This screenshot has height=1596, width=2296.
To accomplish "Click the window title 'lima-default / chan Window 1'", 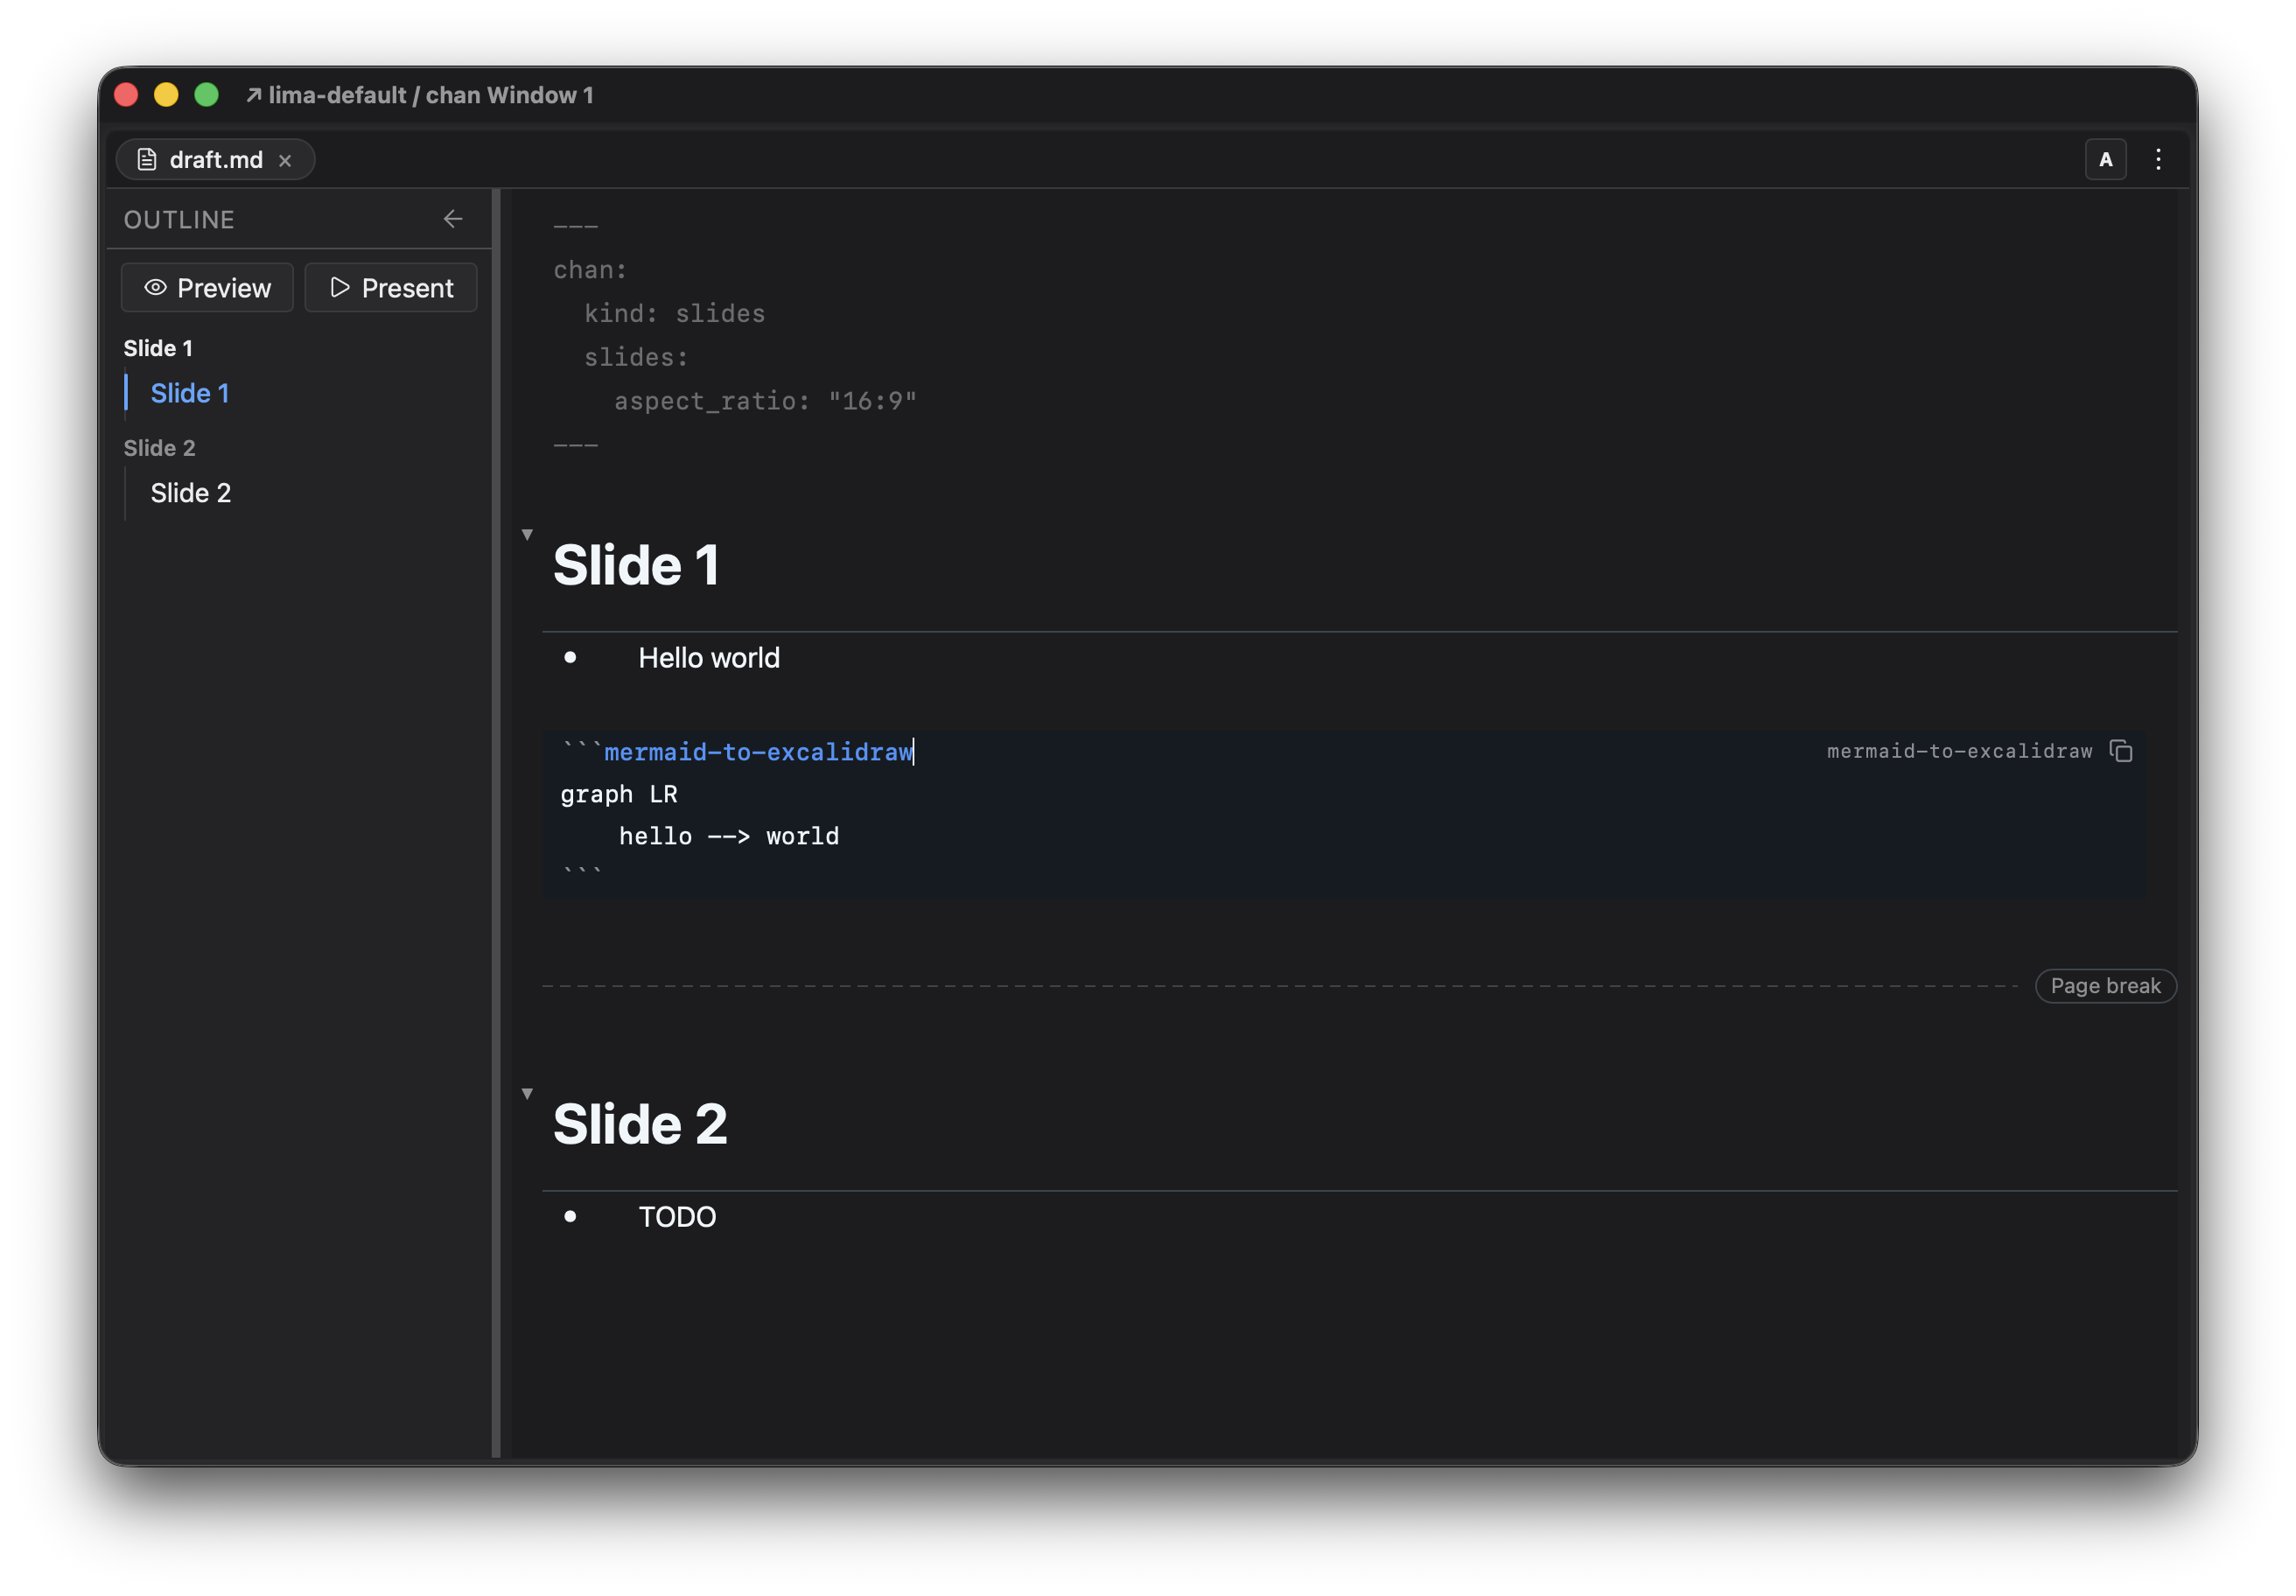I will point(431,95).
